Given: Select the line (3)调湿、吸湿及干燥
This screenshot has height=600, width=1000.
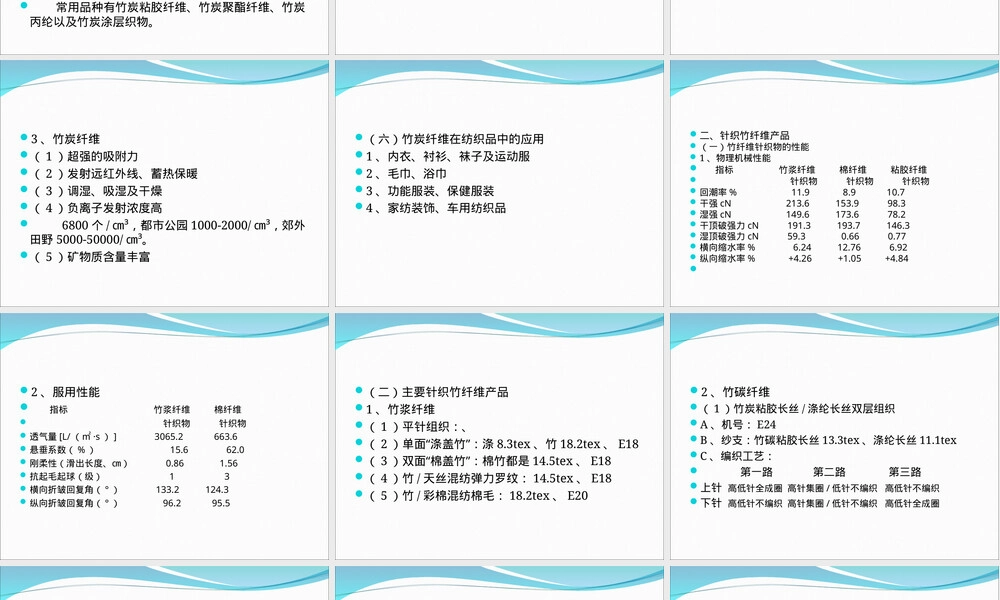Looking at the screenshot, I should click(x=97, y=191).
